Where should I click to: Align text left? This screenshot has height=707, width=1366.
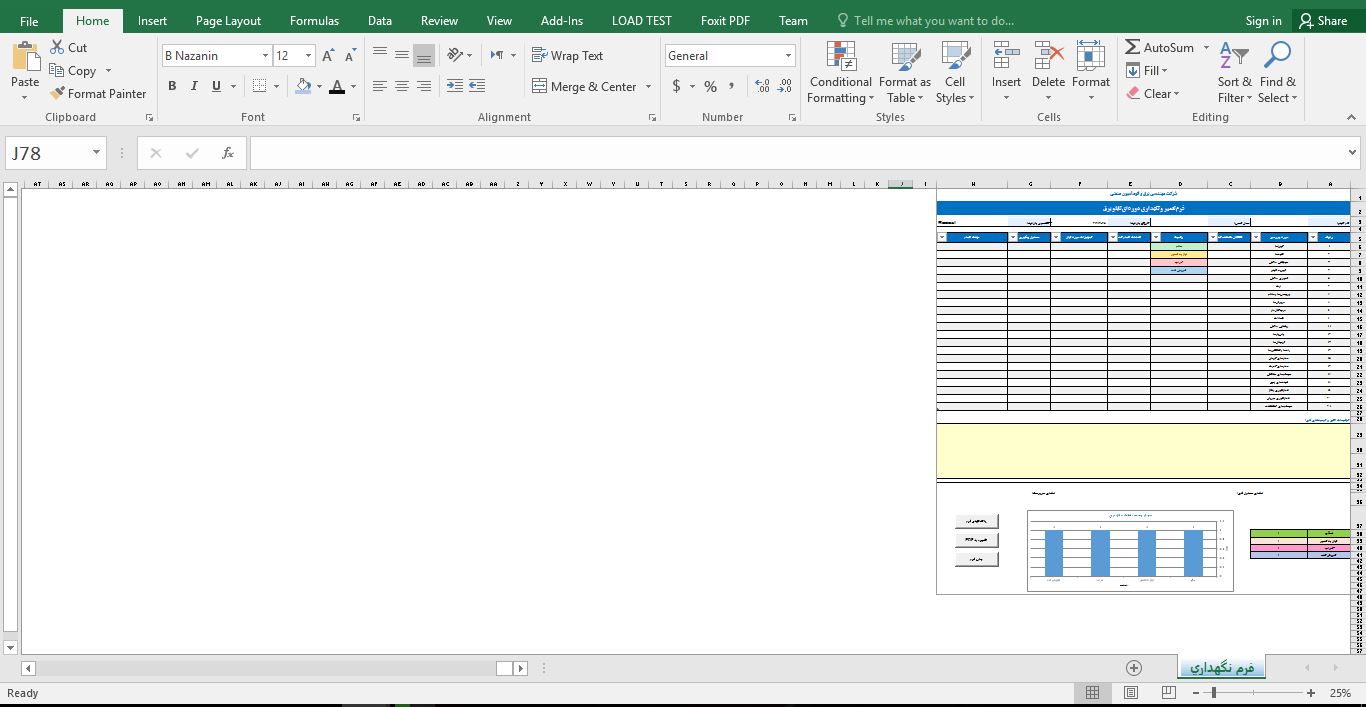point(379,86)
